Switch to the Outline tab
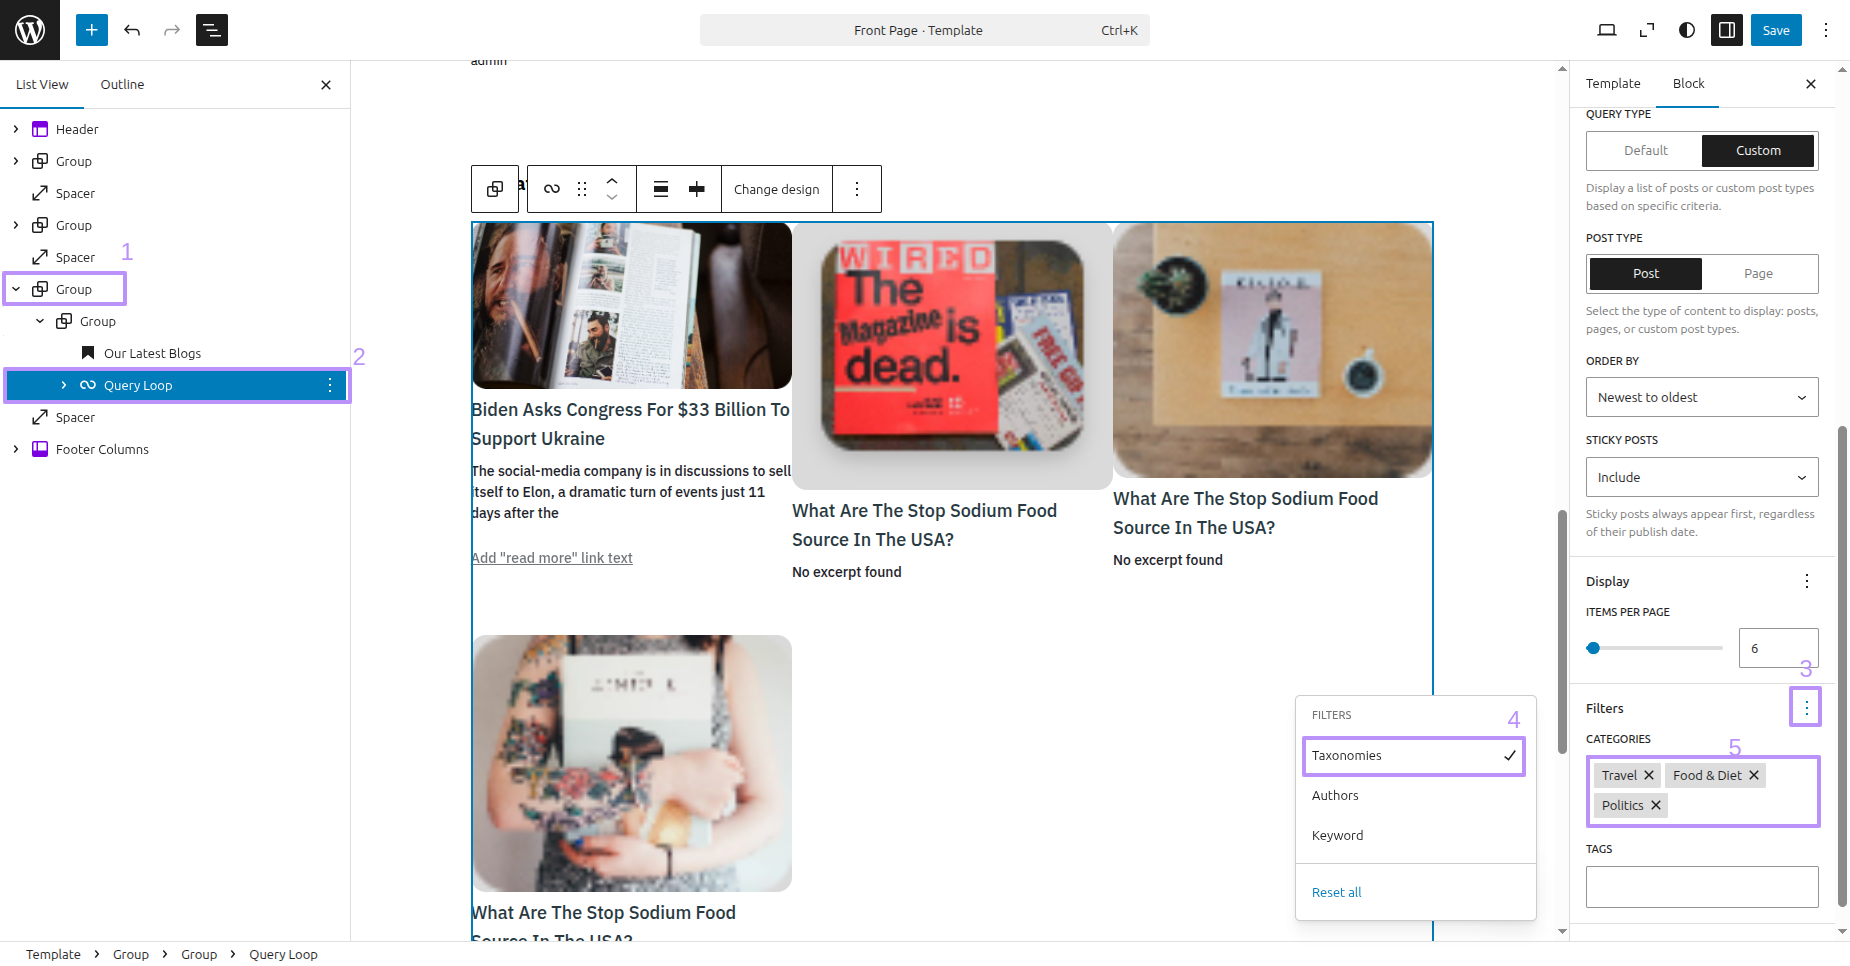 122,85
